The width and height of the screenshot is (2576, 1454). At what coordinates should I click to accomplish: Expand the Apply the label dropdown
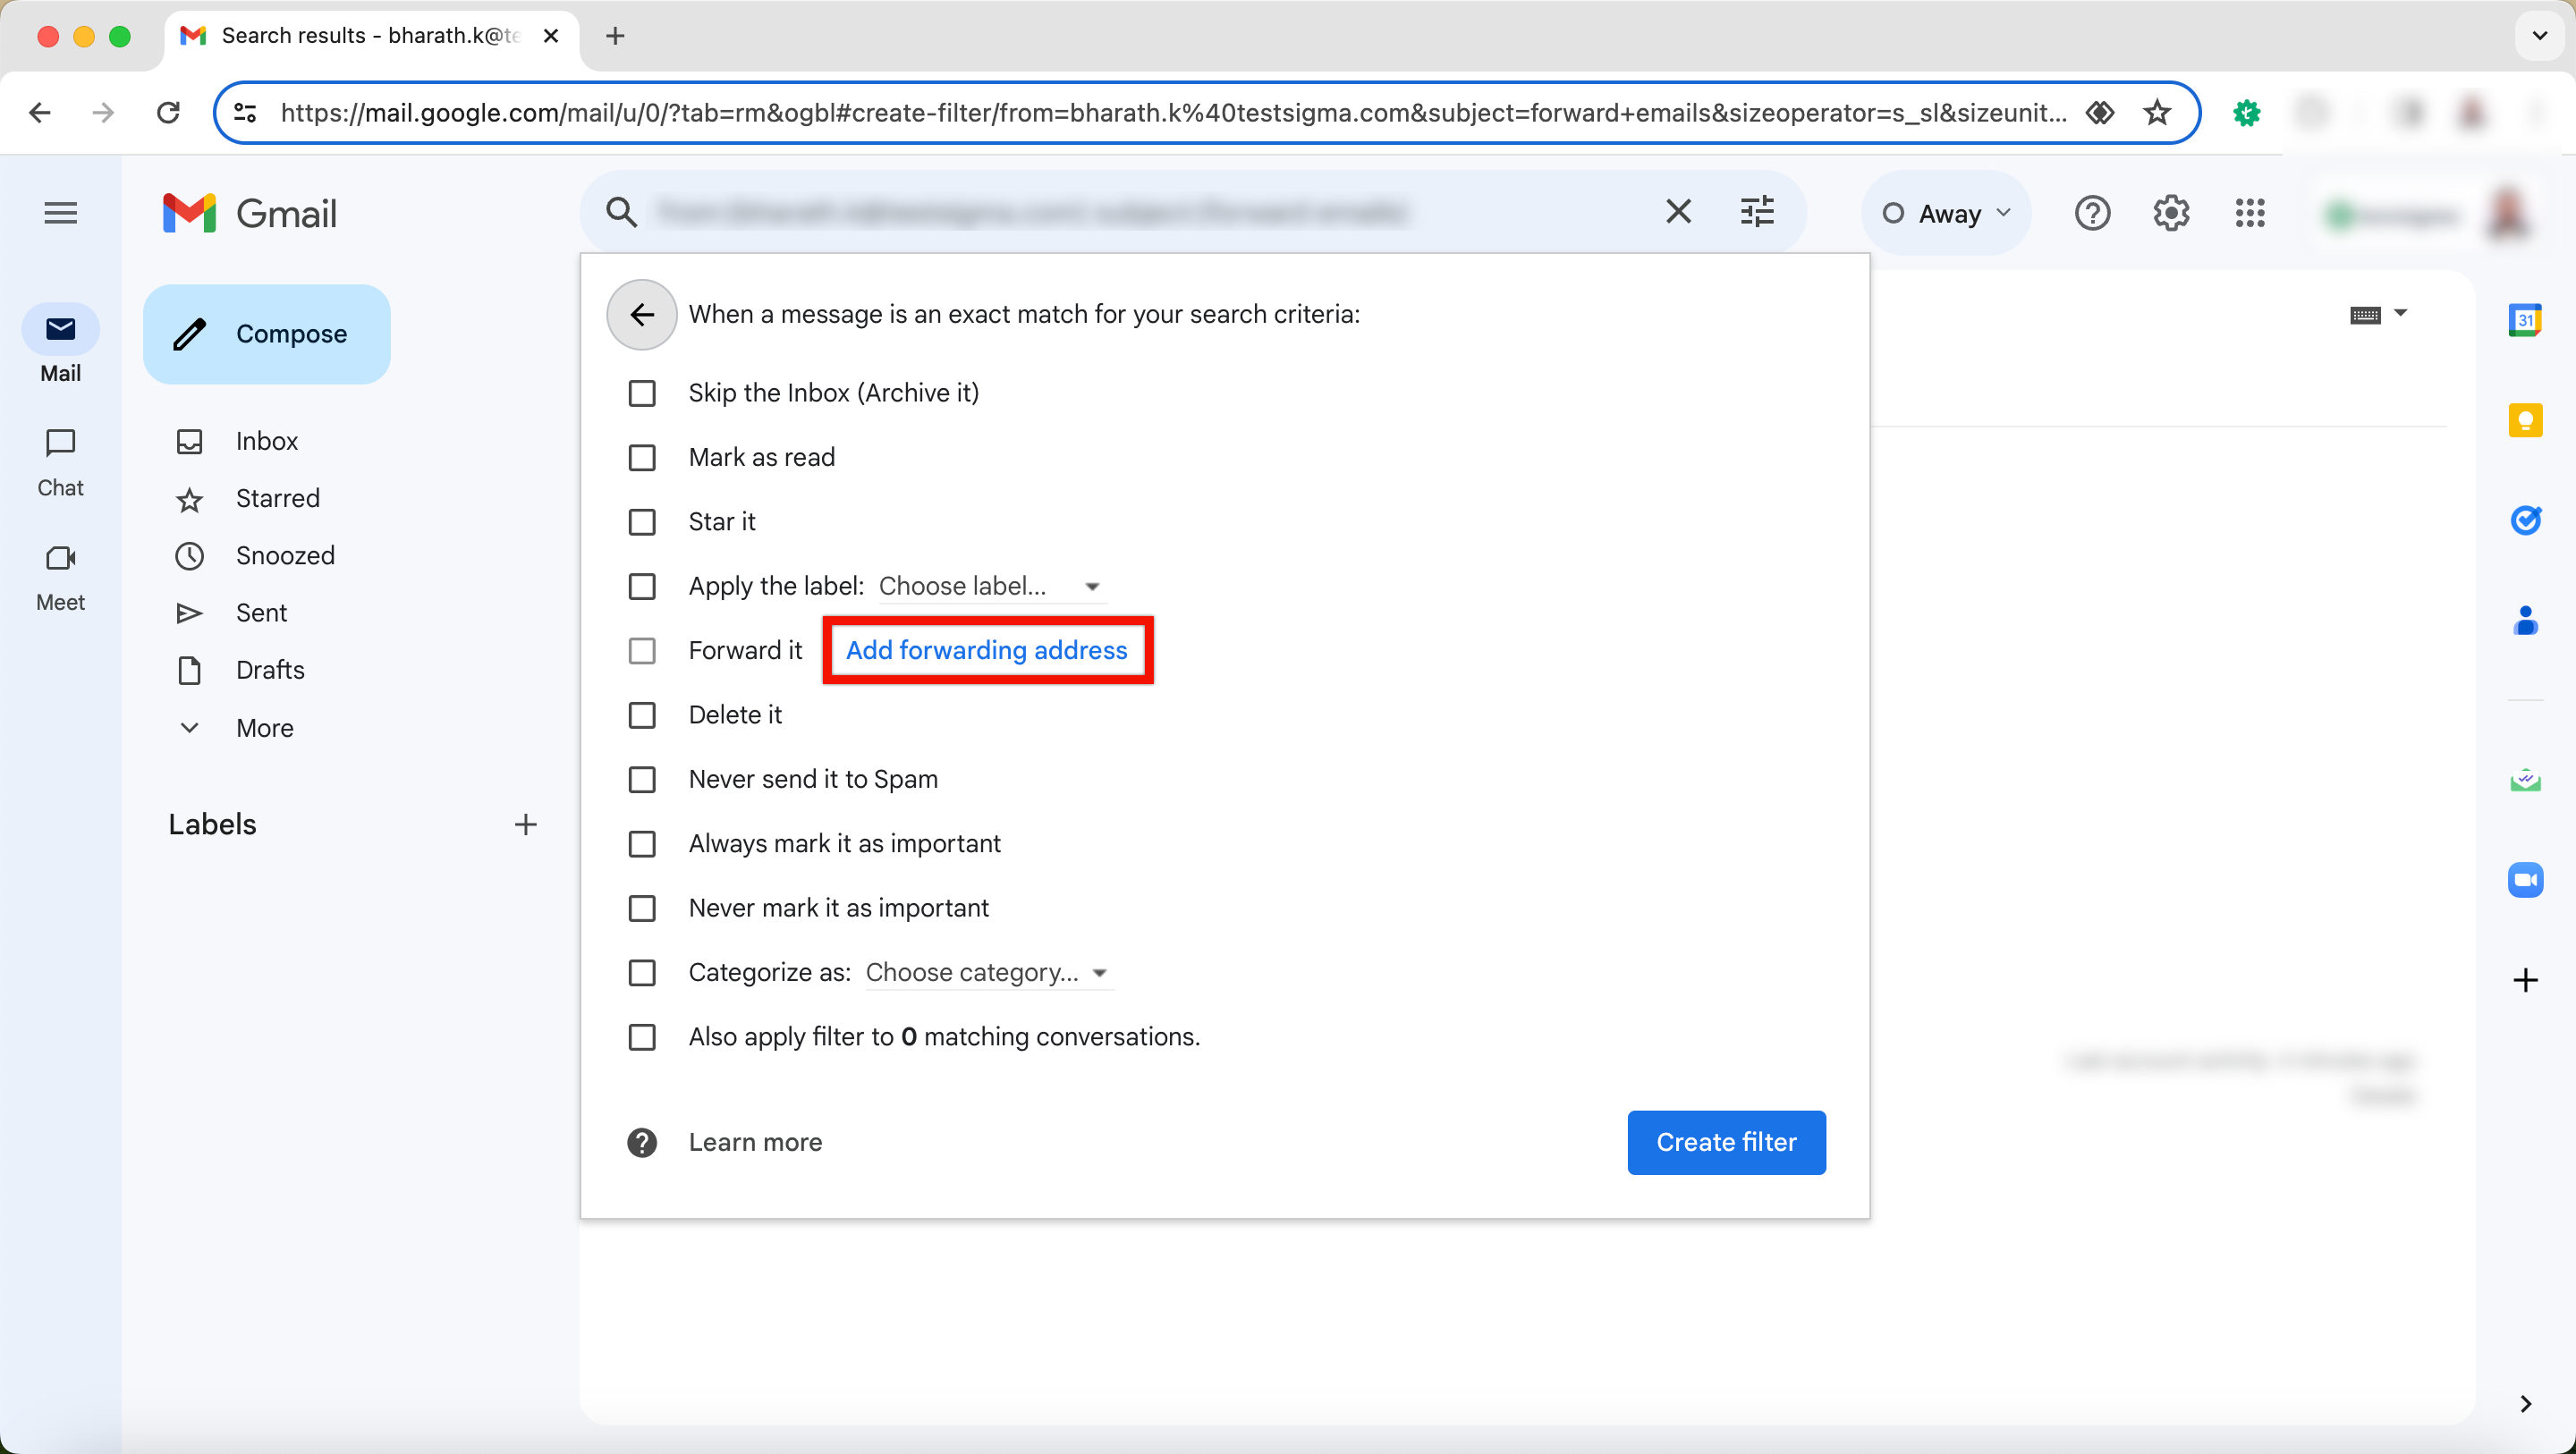pyautogui.click(x=1093, y=586)
